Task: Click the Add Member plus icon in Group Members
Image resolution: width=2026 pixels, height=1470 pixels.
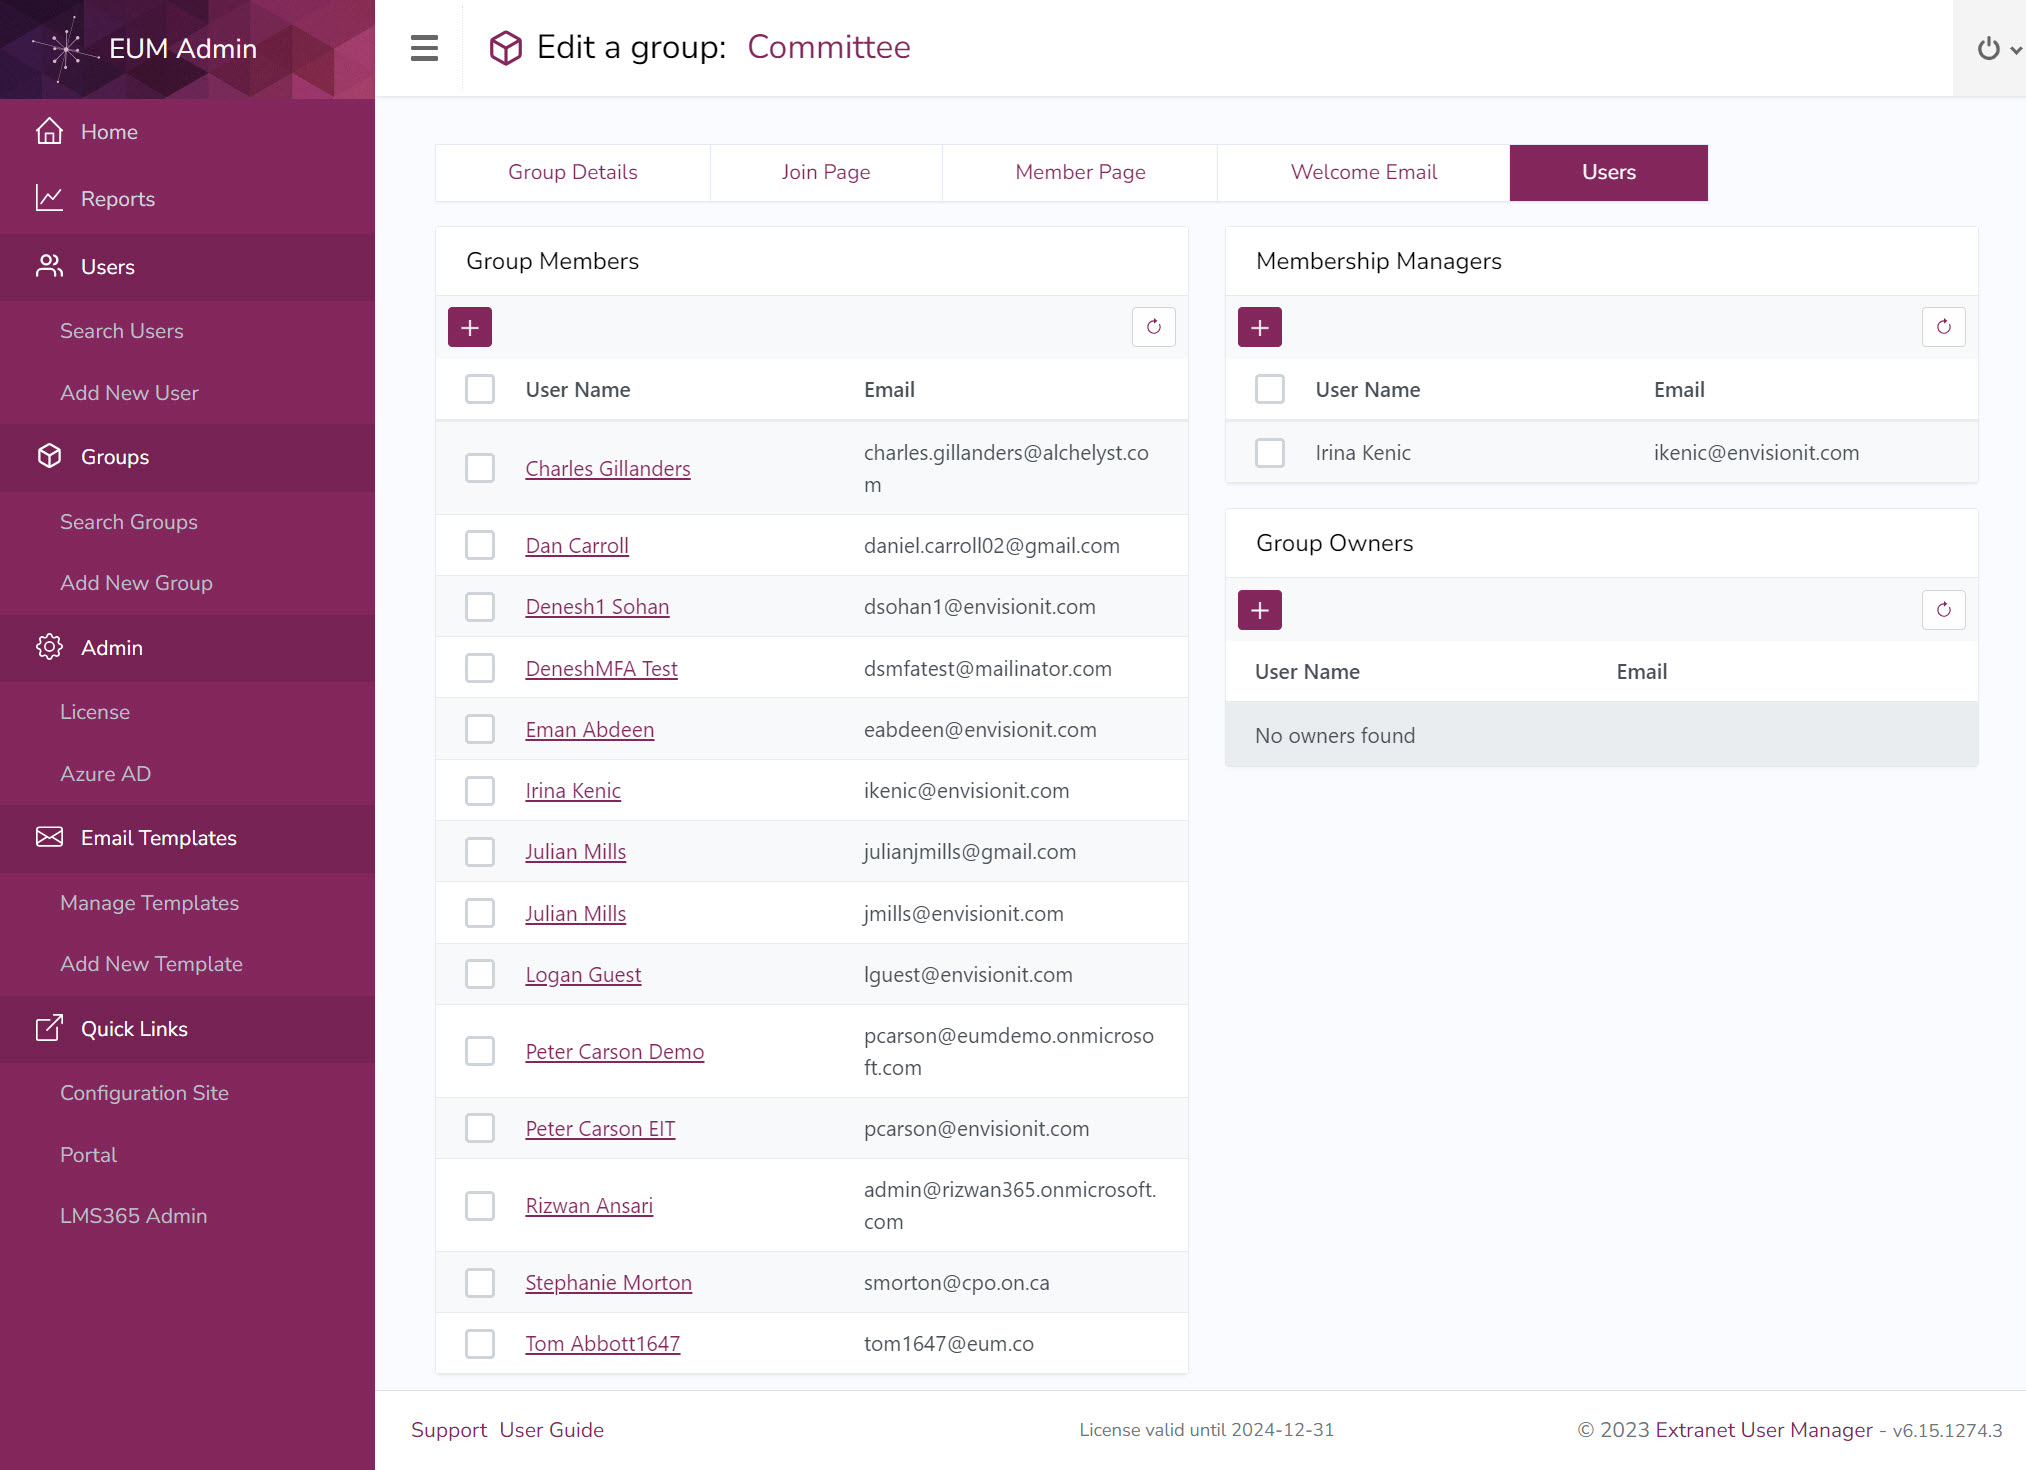Action: 469,327
